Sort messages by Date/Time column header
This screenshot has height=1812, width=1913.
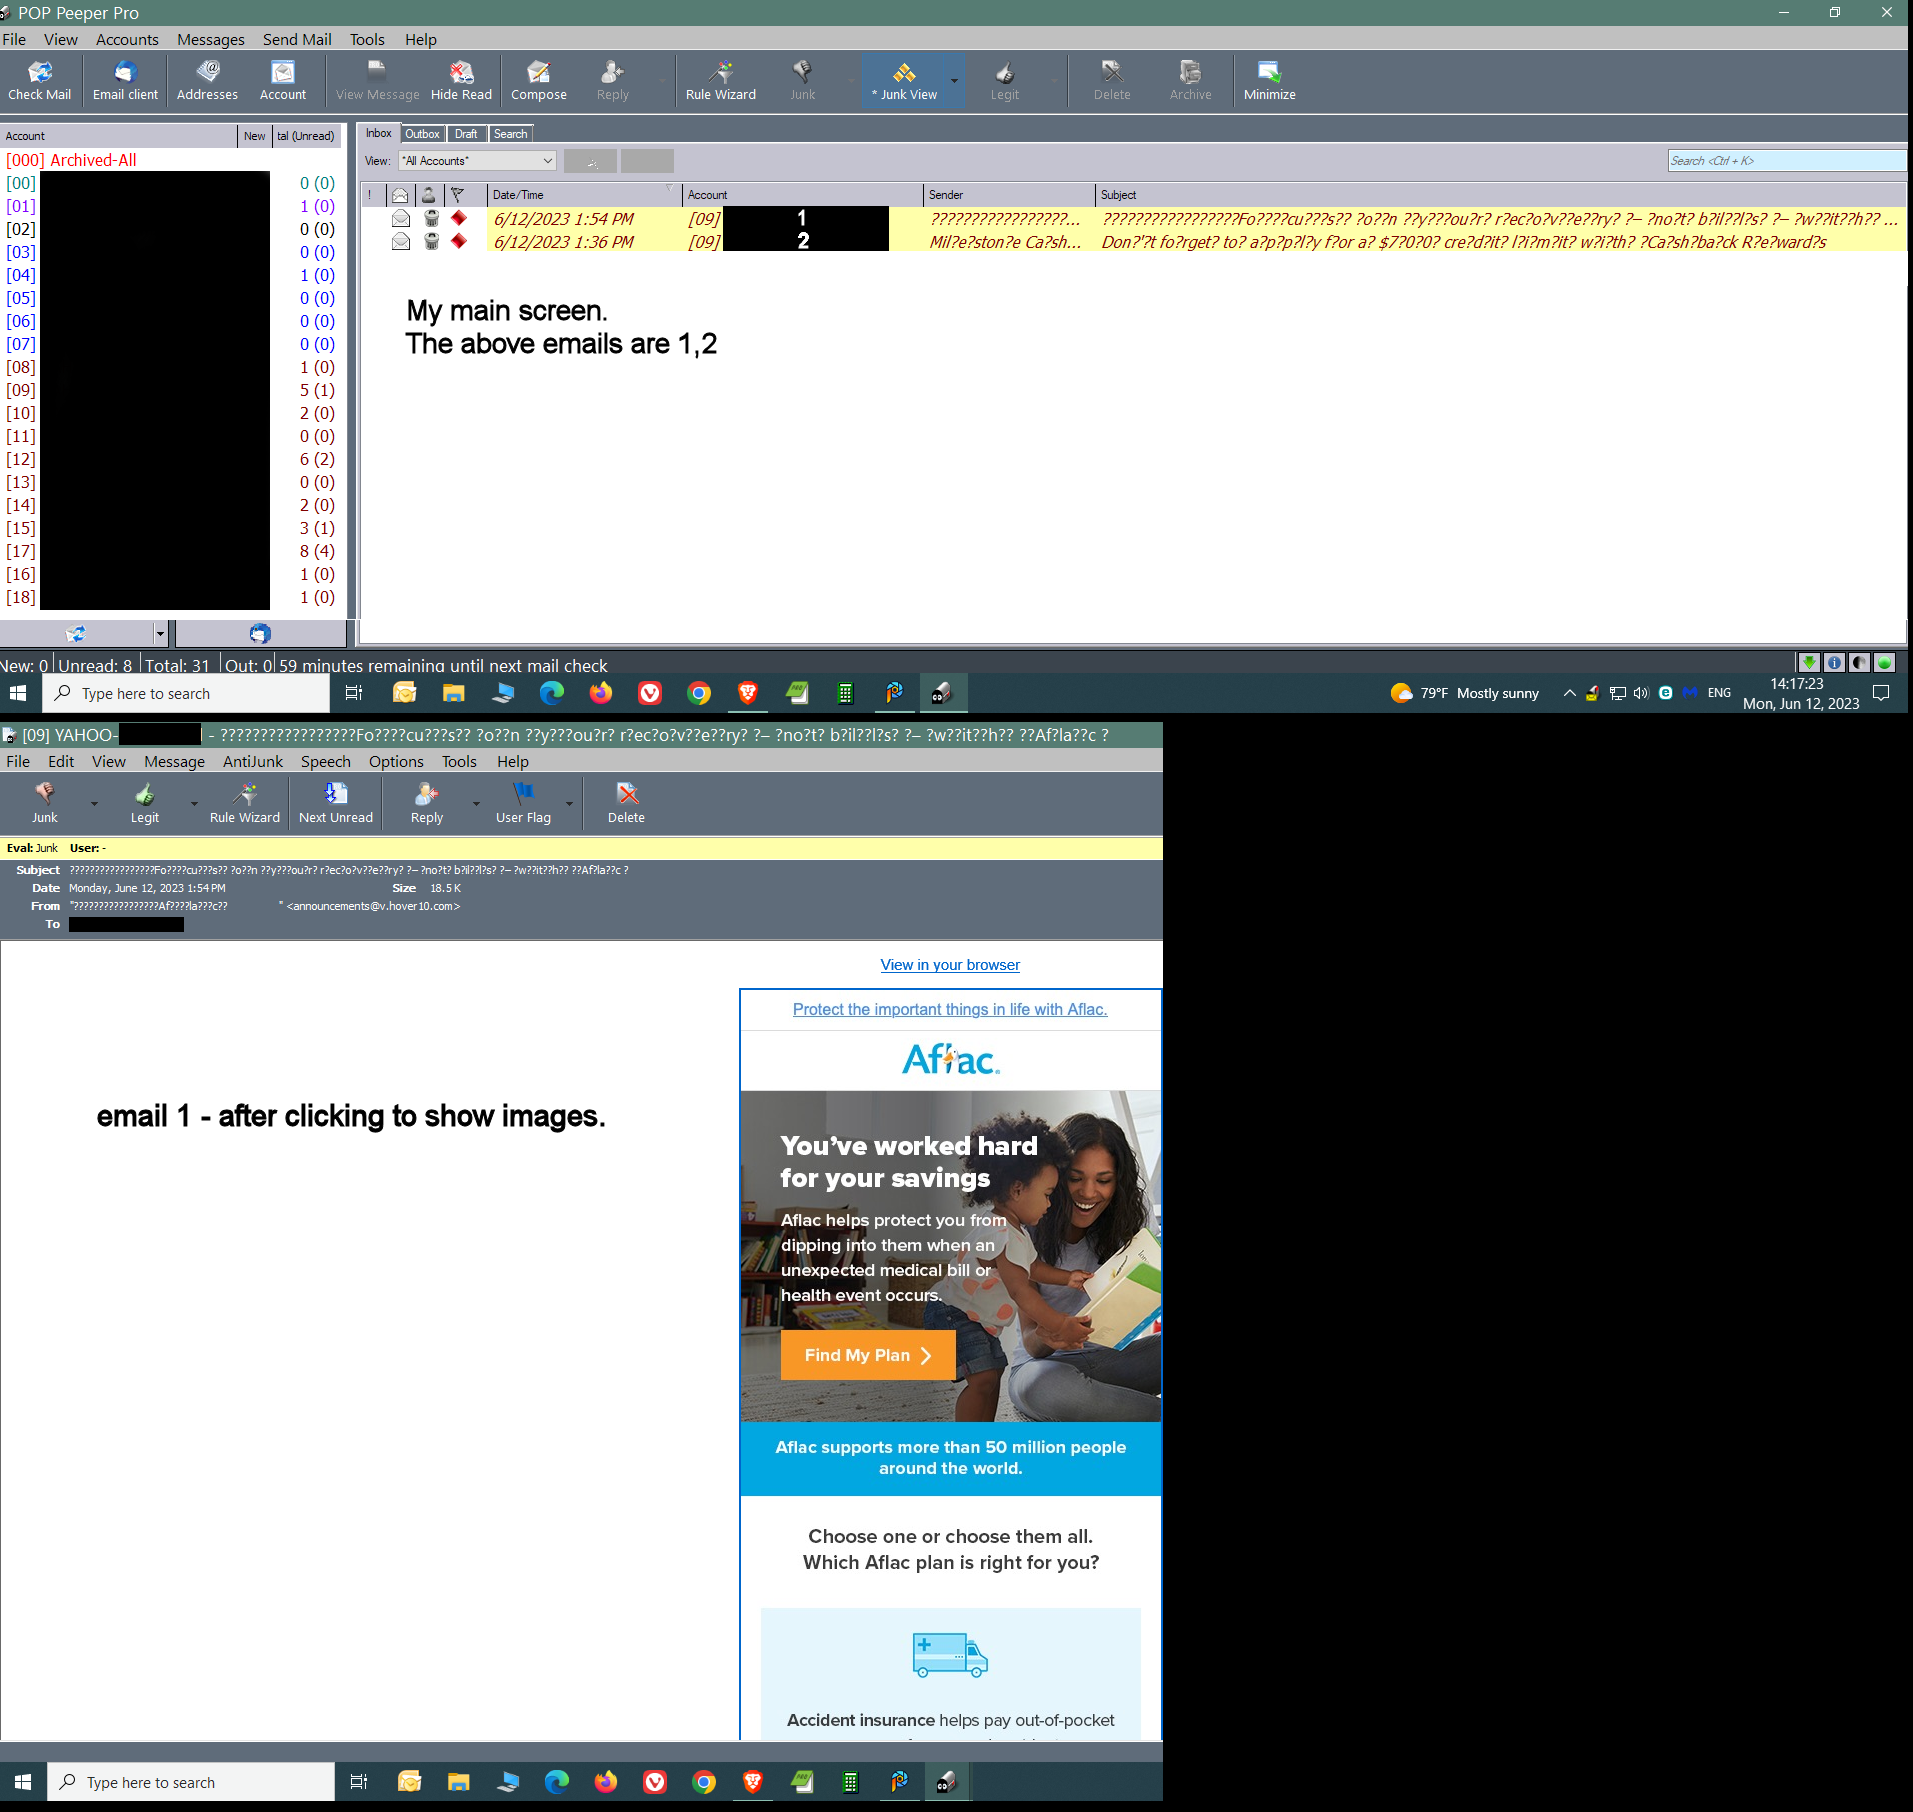583,195
